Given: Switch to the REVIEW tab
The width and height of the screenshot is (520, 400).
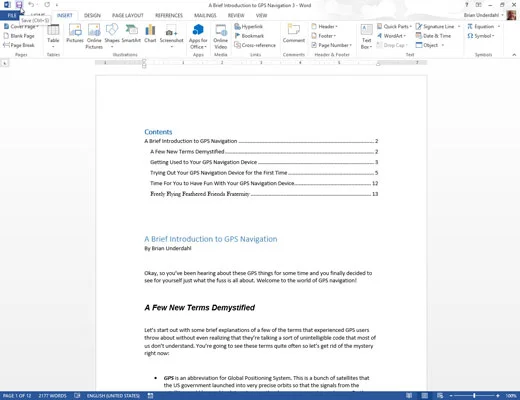Looking at the screenshot, I should 236,15.
